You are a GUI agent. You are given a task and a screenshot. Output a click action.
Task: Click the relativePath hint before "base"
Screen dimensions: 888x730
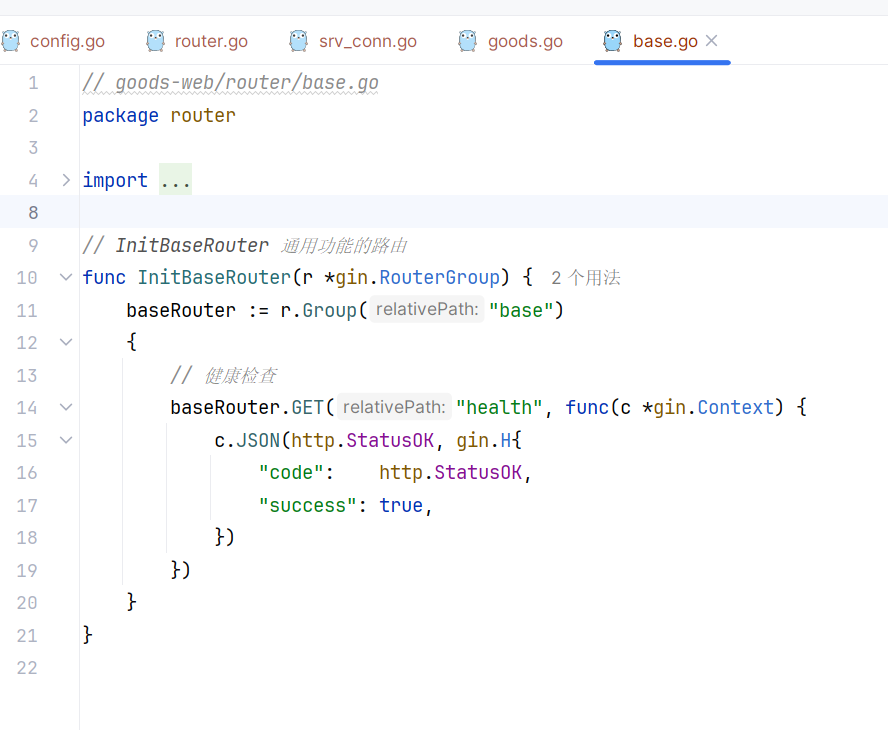(427, 310)
